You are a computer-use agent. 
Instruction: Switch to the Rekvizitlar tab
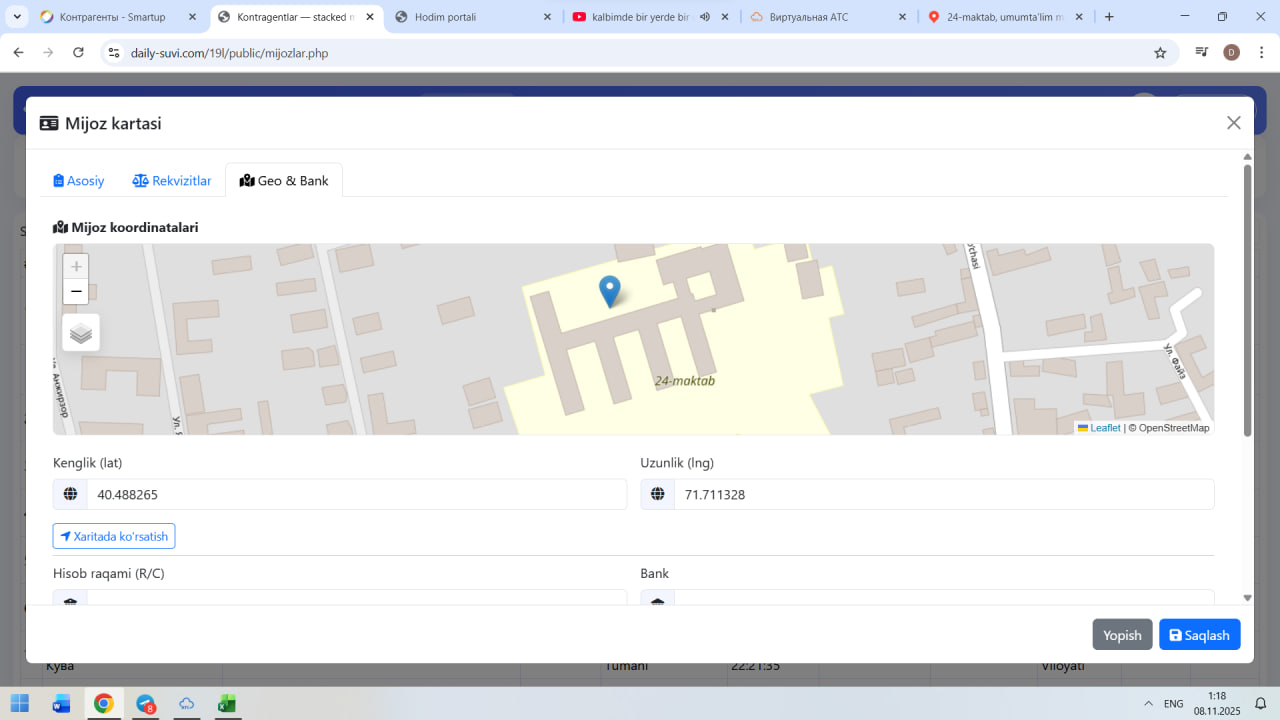click(x=172, y=181)
